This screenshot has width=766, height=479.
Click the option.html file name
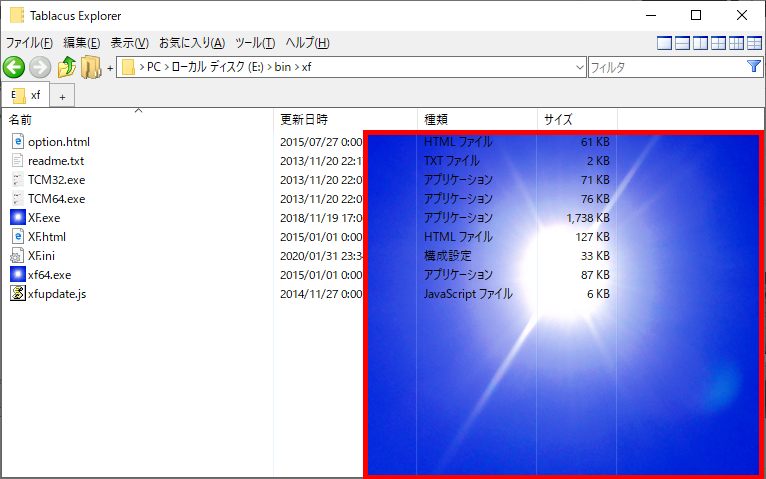click(x=59, y=142)
